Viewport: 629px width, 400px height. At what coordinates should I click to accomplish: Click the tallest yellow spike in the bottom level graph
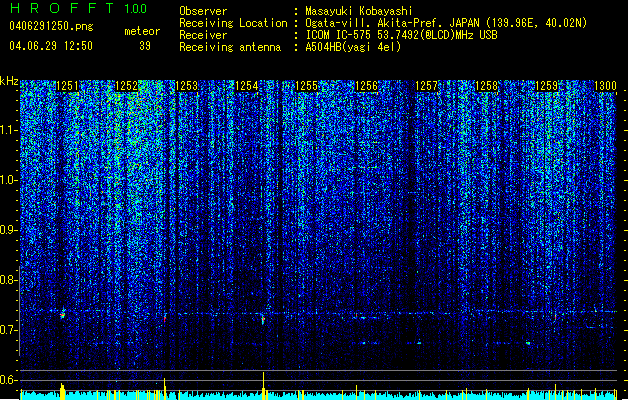(264, 386)
